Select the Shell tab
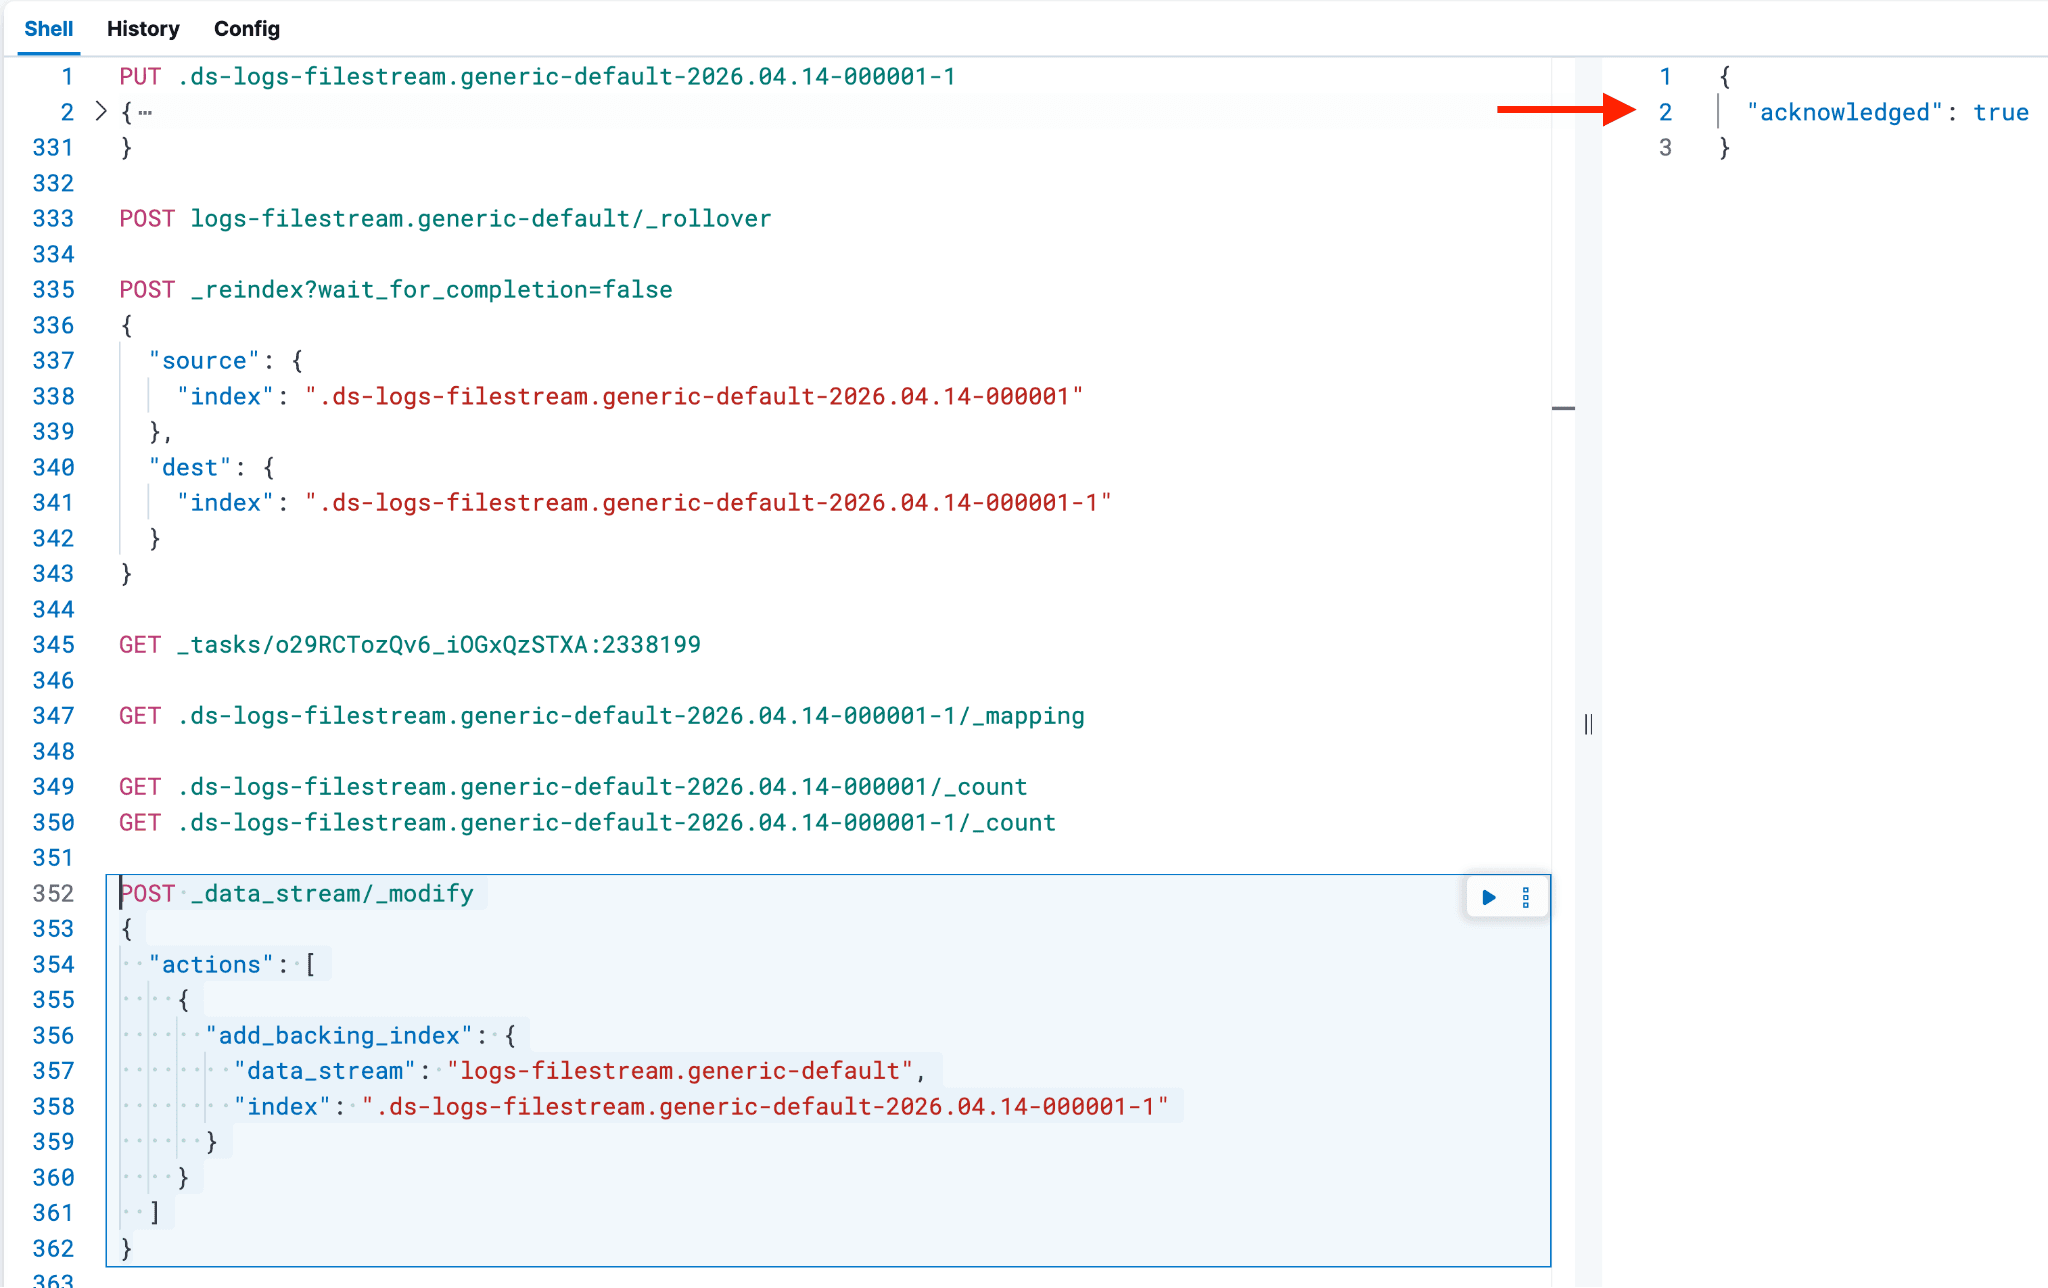This screenshot has width=2048, height=1288. 48,29
